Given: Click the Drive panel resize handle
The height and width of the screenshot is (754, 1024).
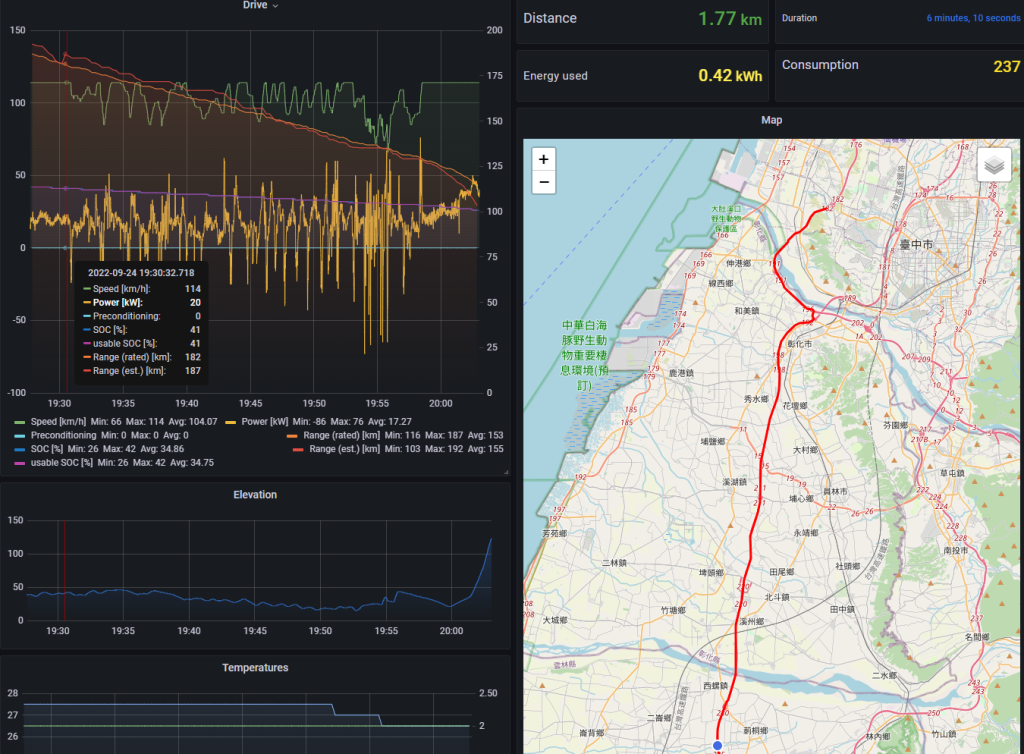Looking at the screenshot, I should pyautogui.click(x=505, y=471).
